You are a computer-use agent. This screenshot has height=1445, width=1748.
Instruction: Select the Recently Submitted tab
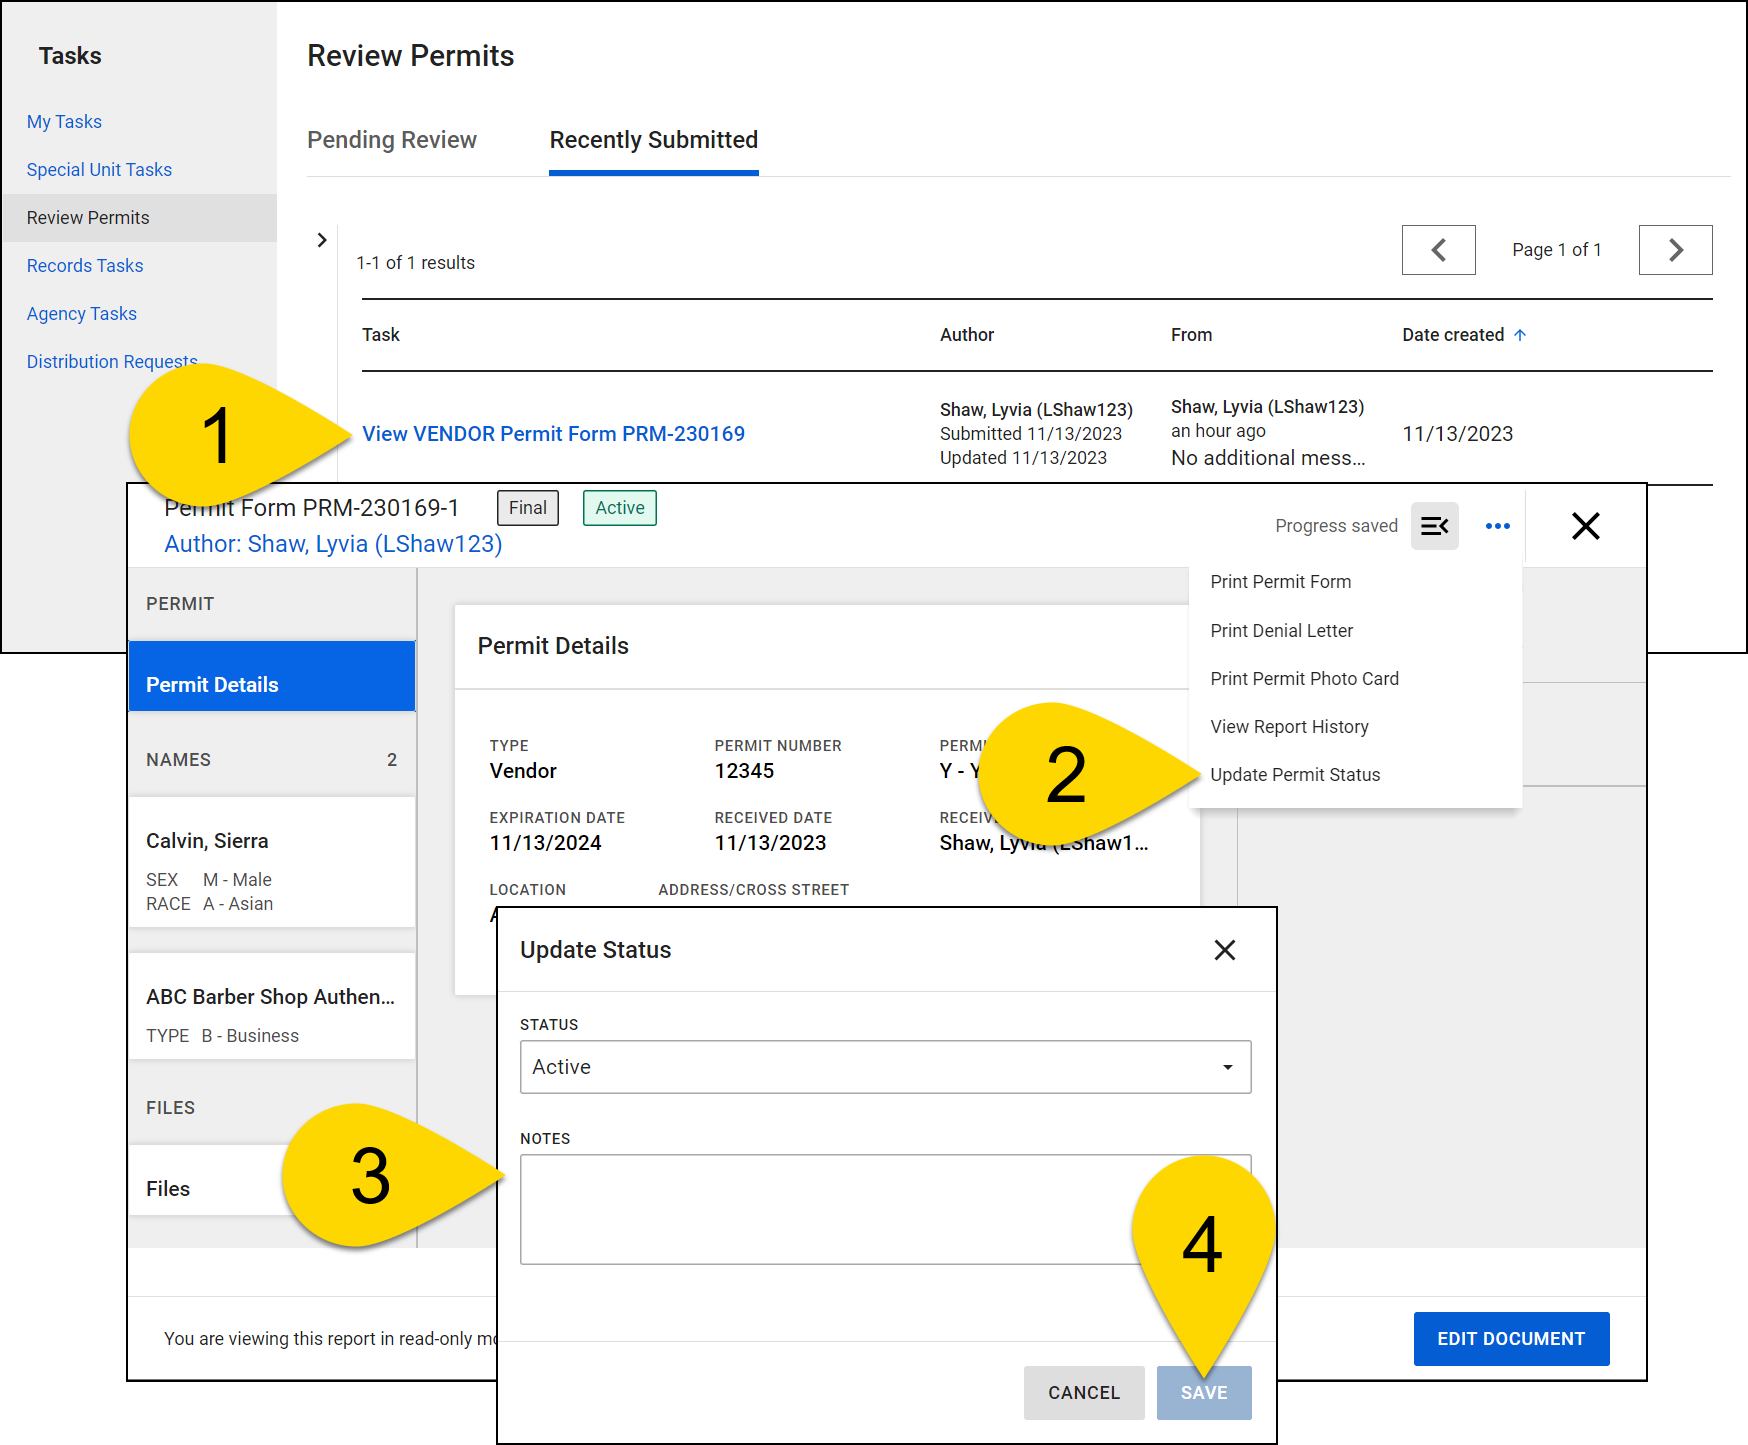653,140
